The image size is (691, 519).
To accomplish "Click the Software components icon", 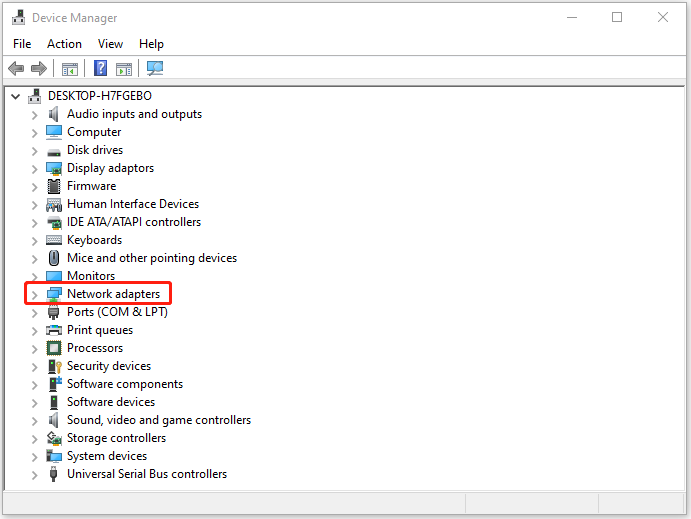I will 55,384.
